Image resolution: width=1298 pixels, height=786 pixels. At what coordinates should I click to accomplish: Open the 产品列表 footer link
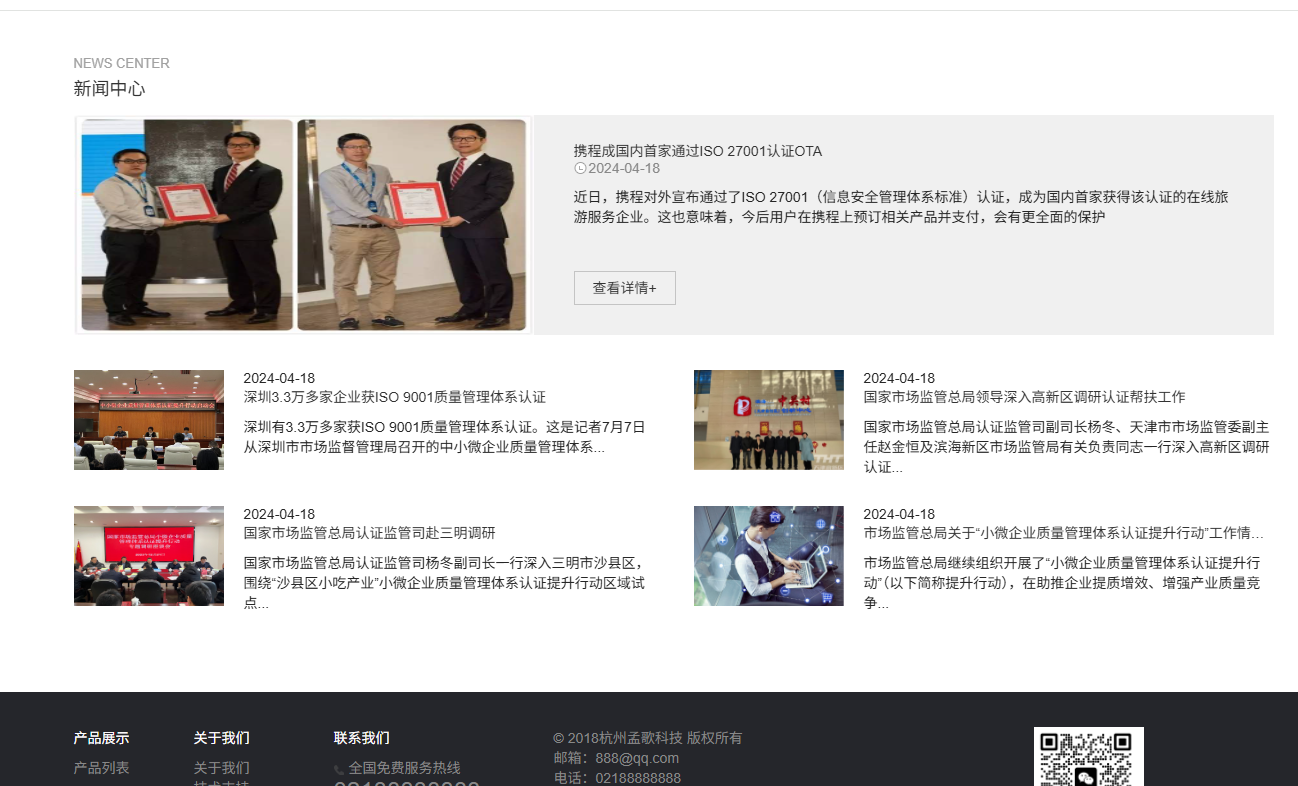(101, 768)
